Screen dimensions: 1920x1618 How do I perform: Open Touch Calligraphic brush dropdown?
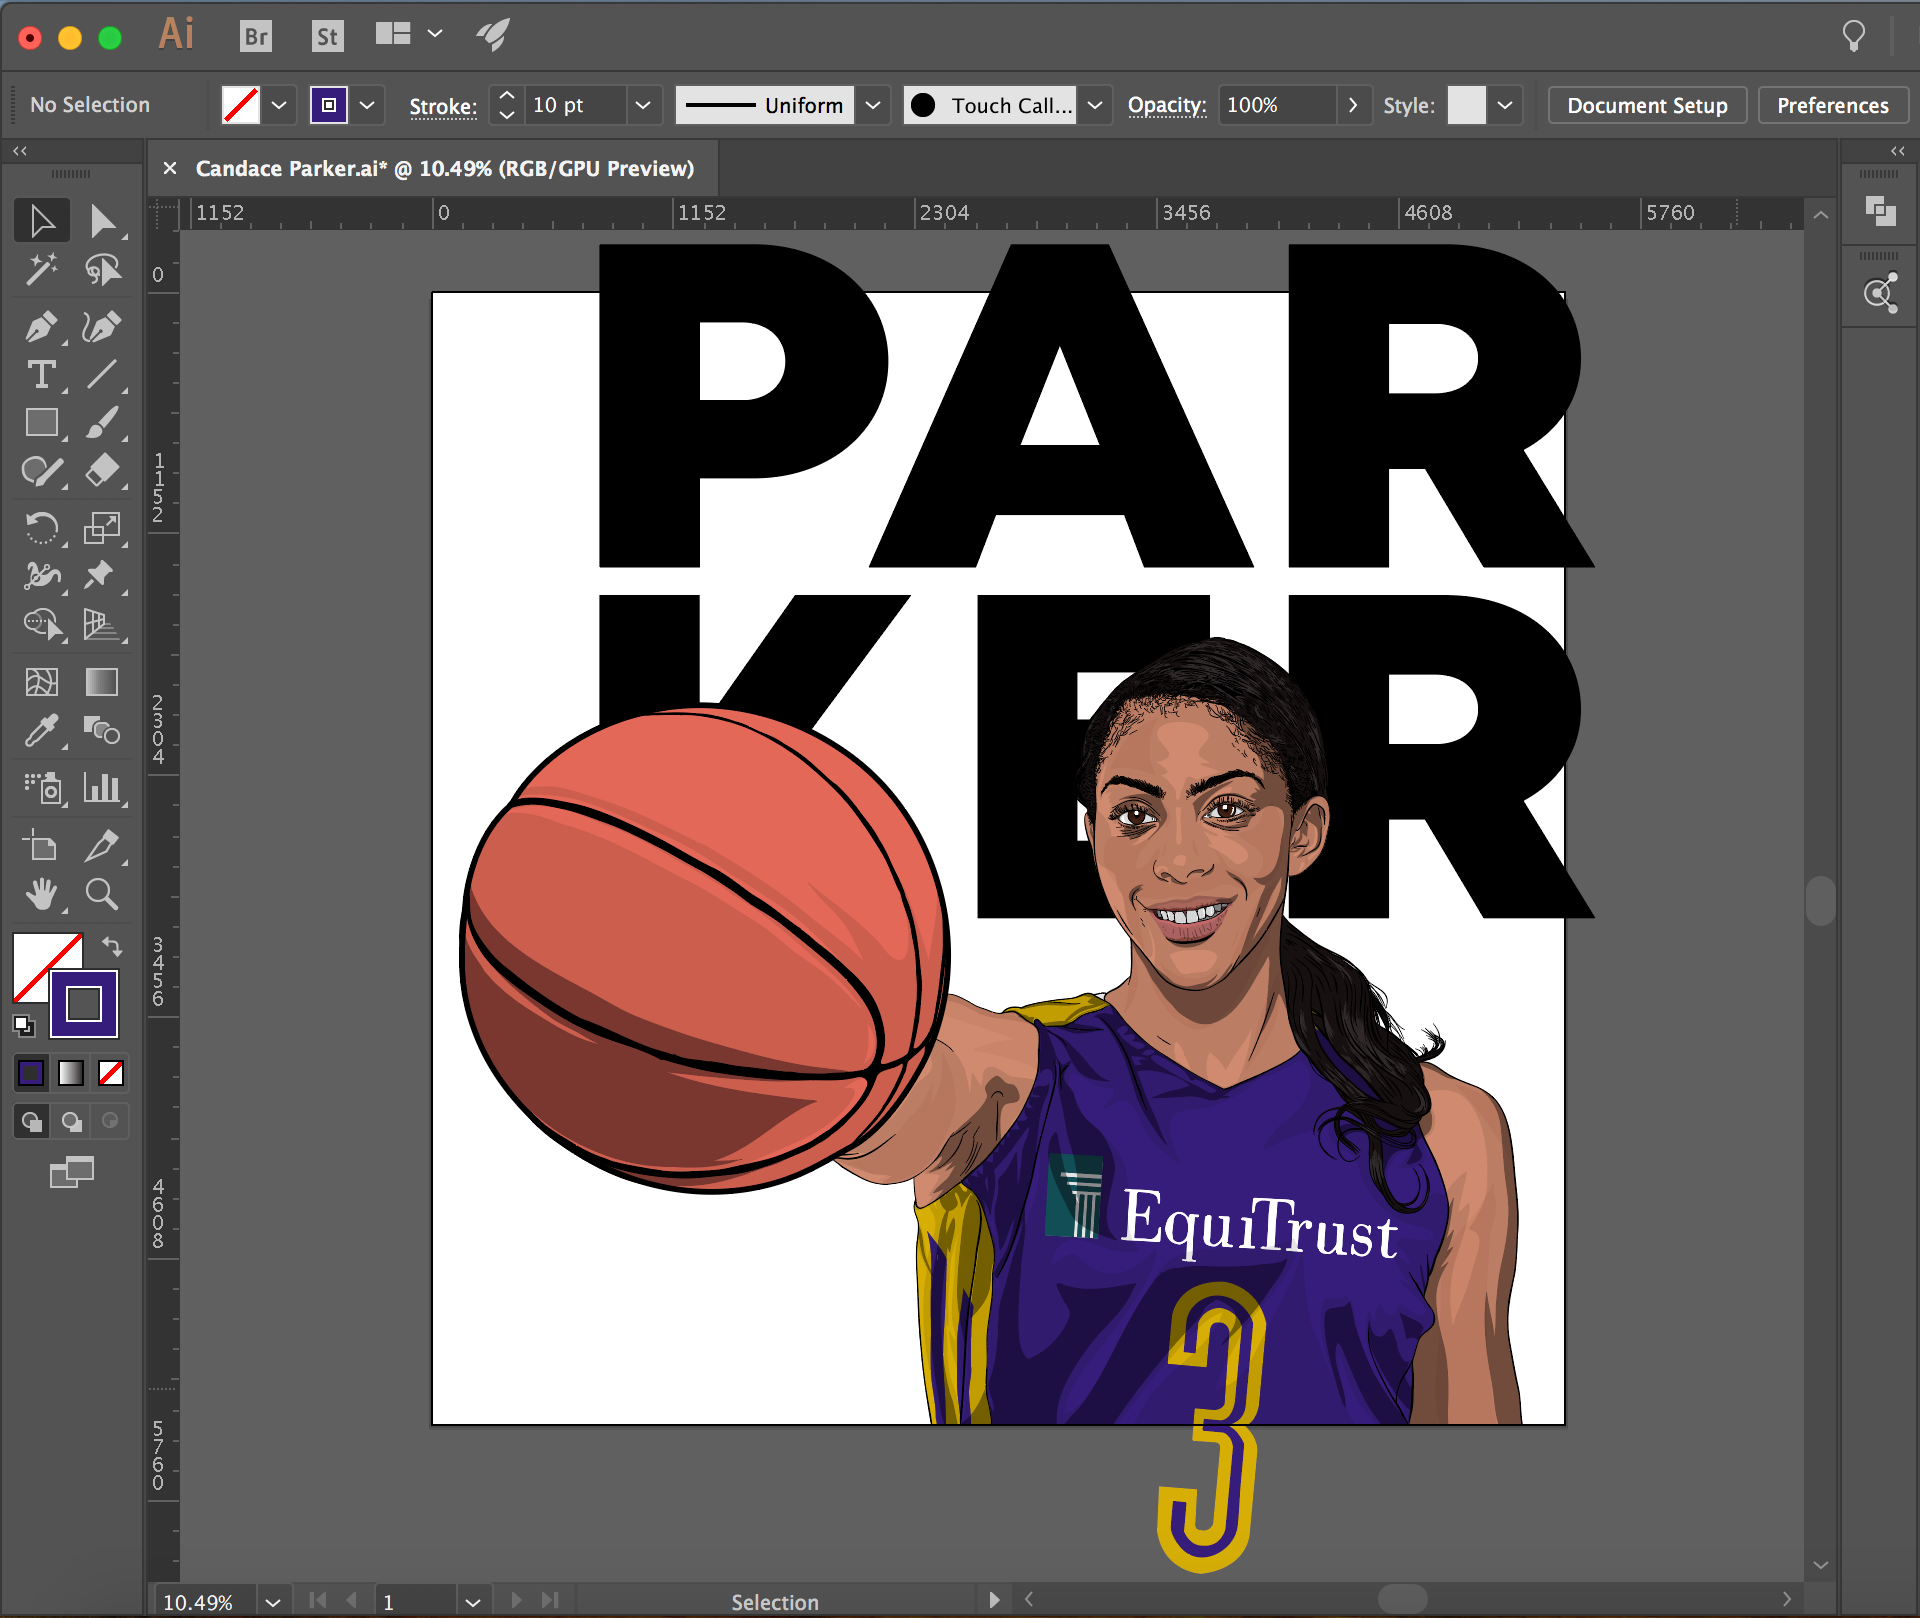pos(1095,105)
